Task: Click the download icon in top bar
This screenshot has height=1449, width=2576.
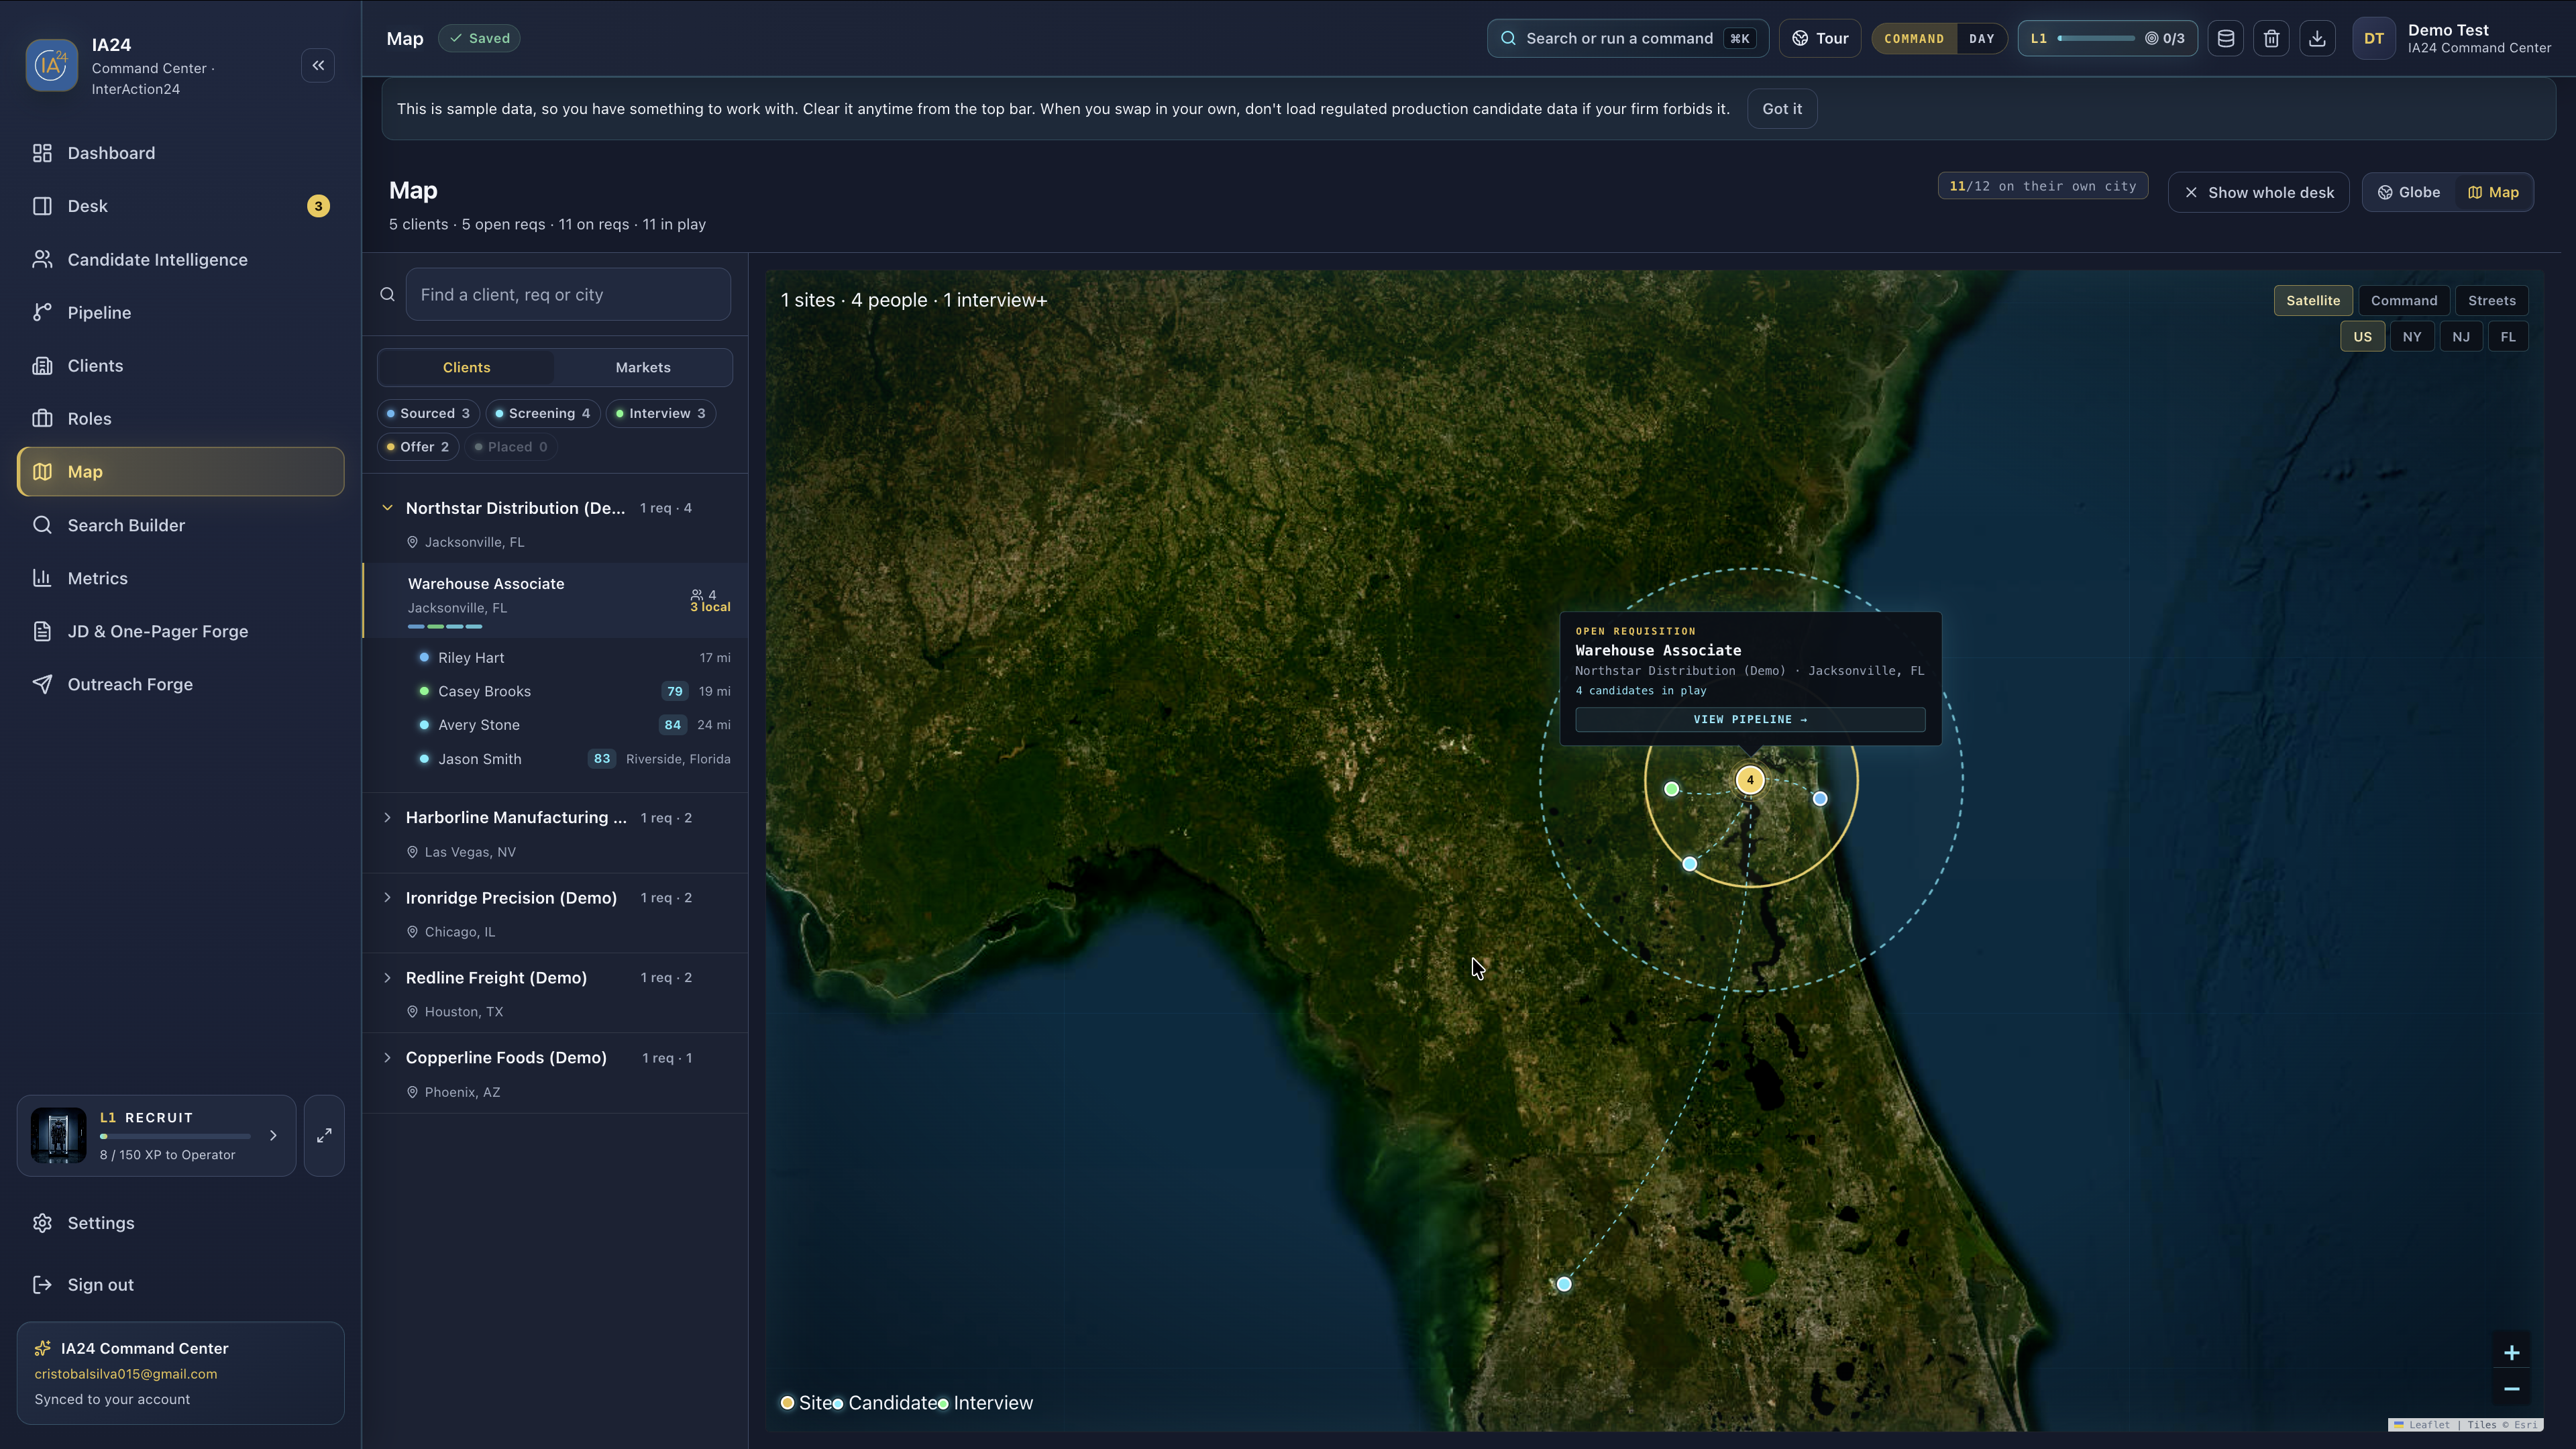Action: [x=2317, y=39]
